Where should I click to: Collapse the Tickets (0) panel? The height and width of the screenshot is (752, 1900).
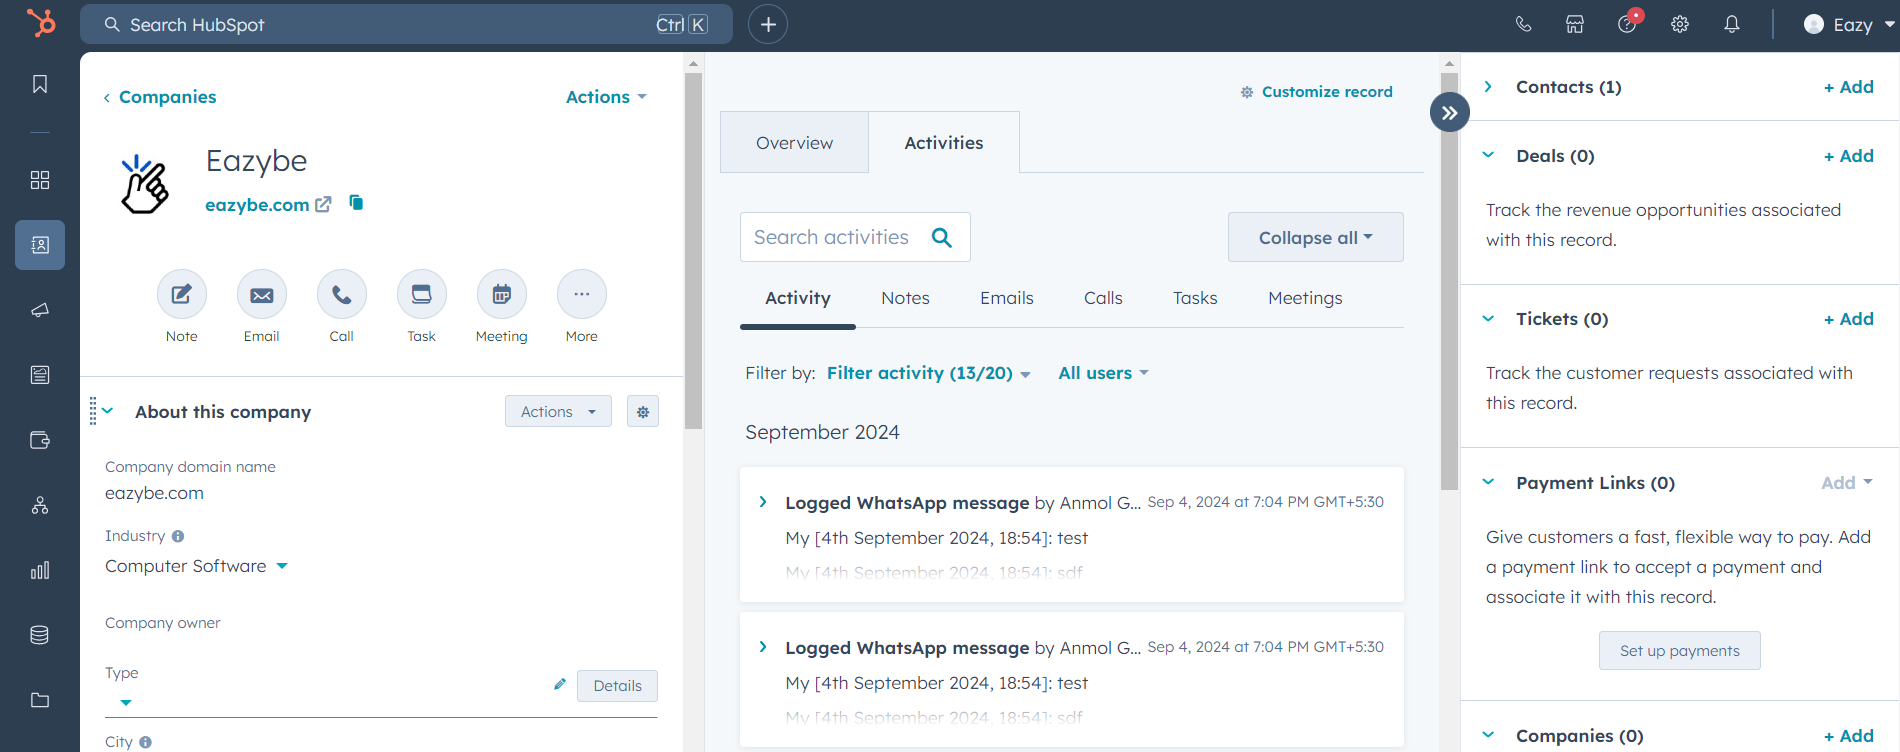(x=1488, y=318)
